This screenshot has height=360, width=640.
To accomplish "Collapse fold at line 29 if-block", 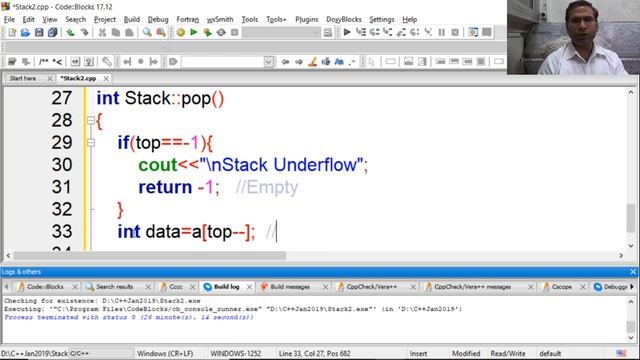I will (x=91, y=143).
